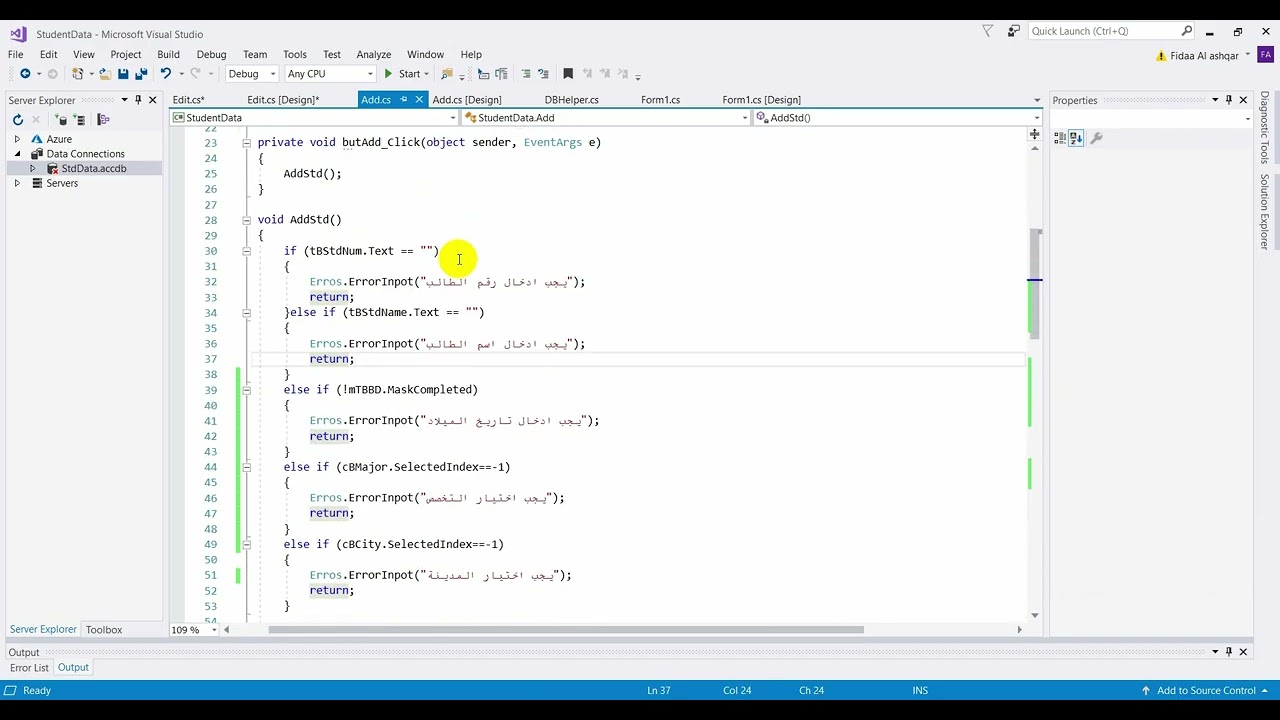Click Add to Source Control

[x=1206, y=691]
